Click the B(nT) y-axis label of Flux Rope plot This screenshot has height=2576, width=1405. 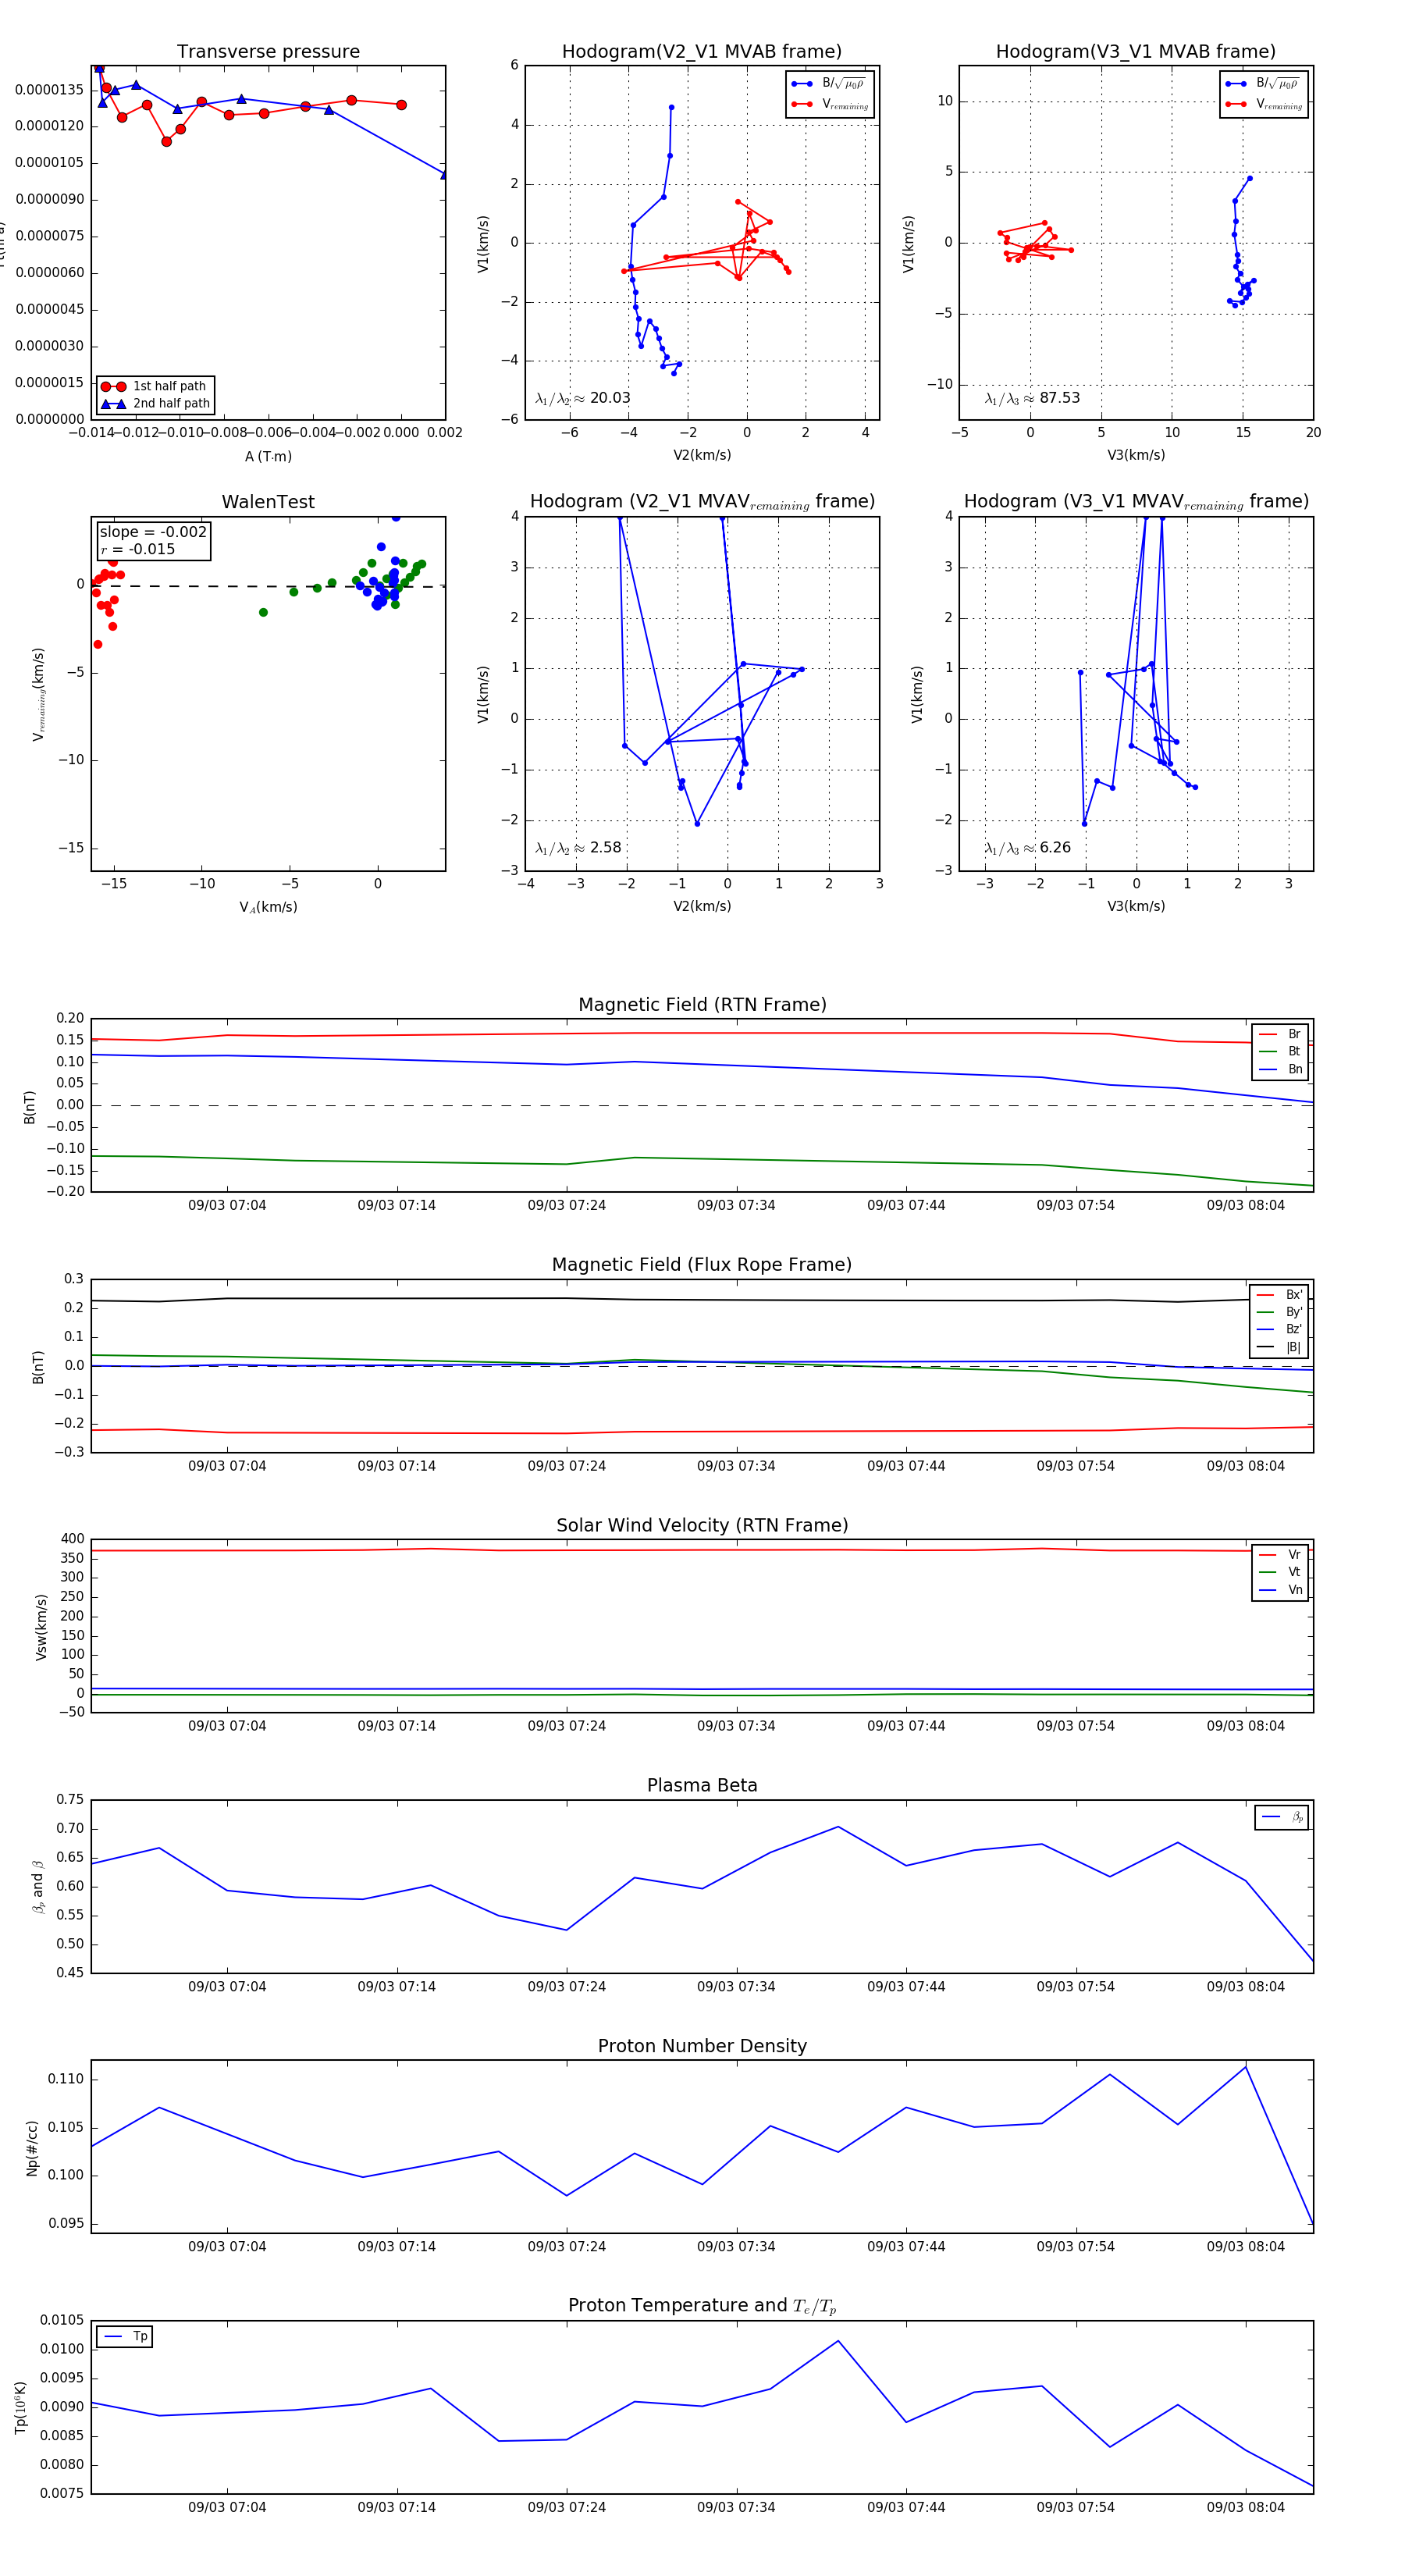tap(38, 1367)
